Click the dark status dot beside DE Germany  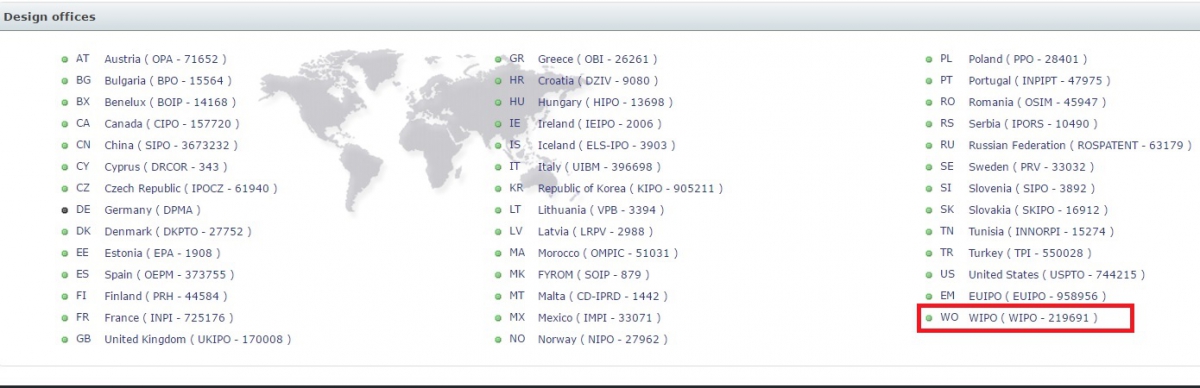(x=65, y=210)
